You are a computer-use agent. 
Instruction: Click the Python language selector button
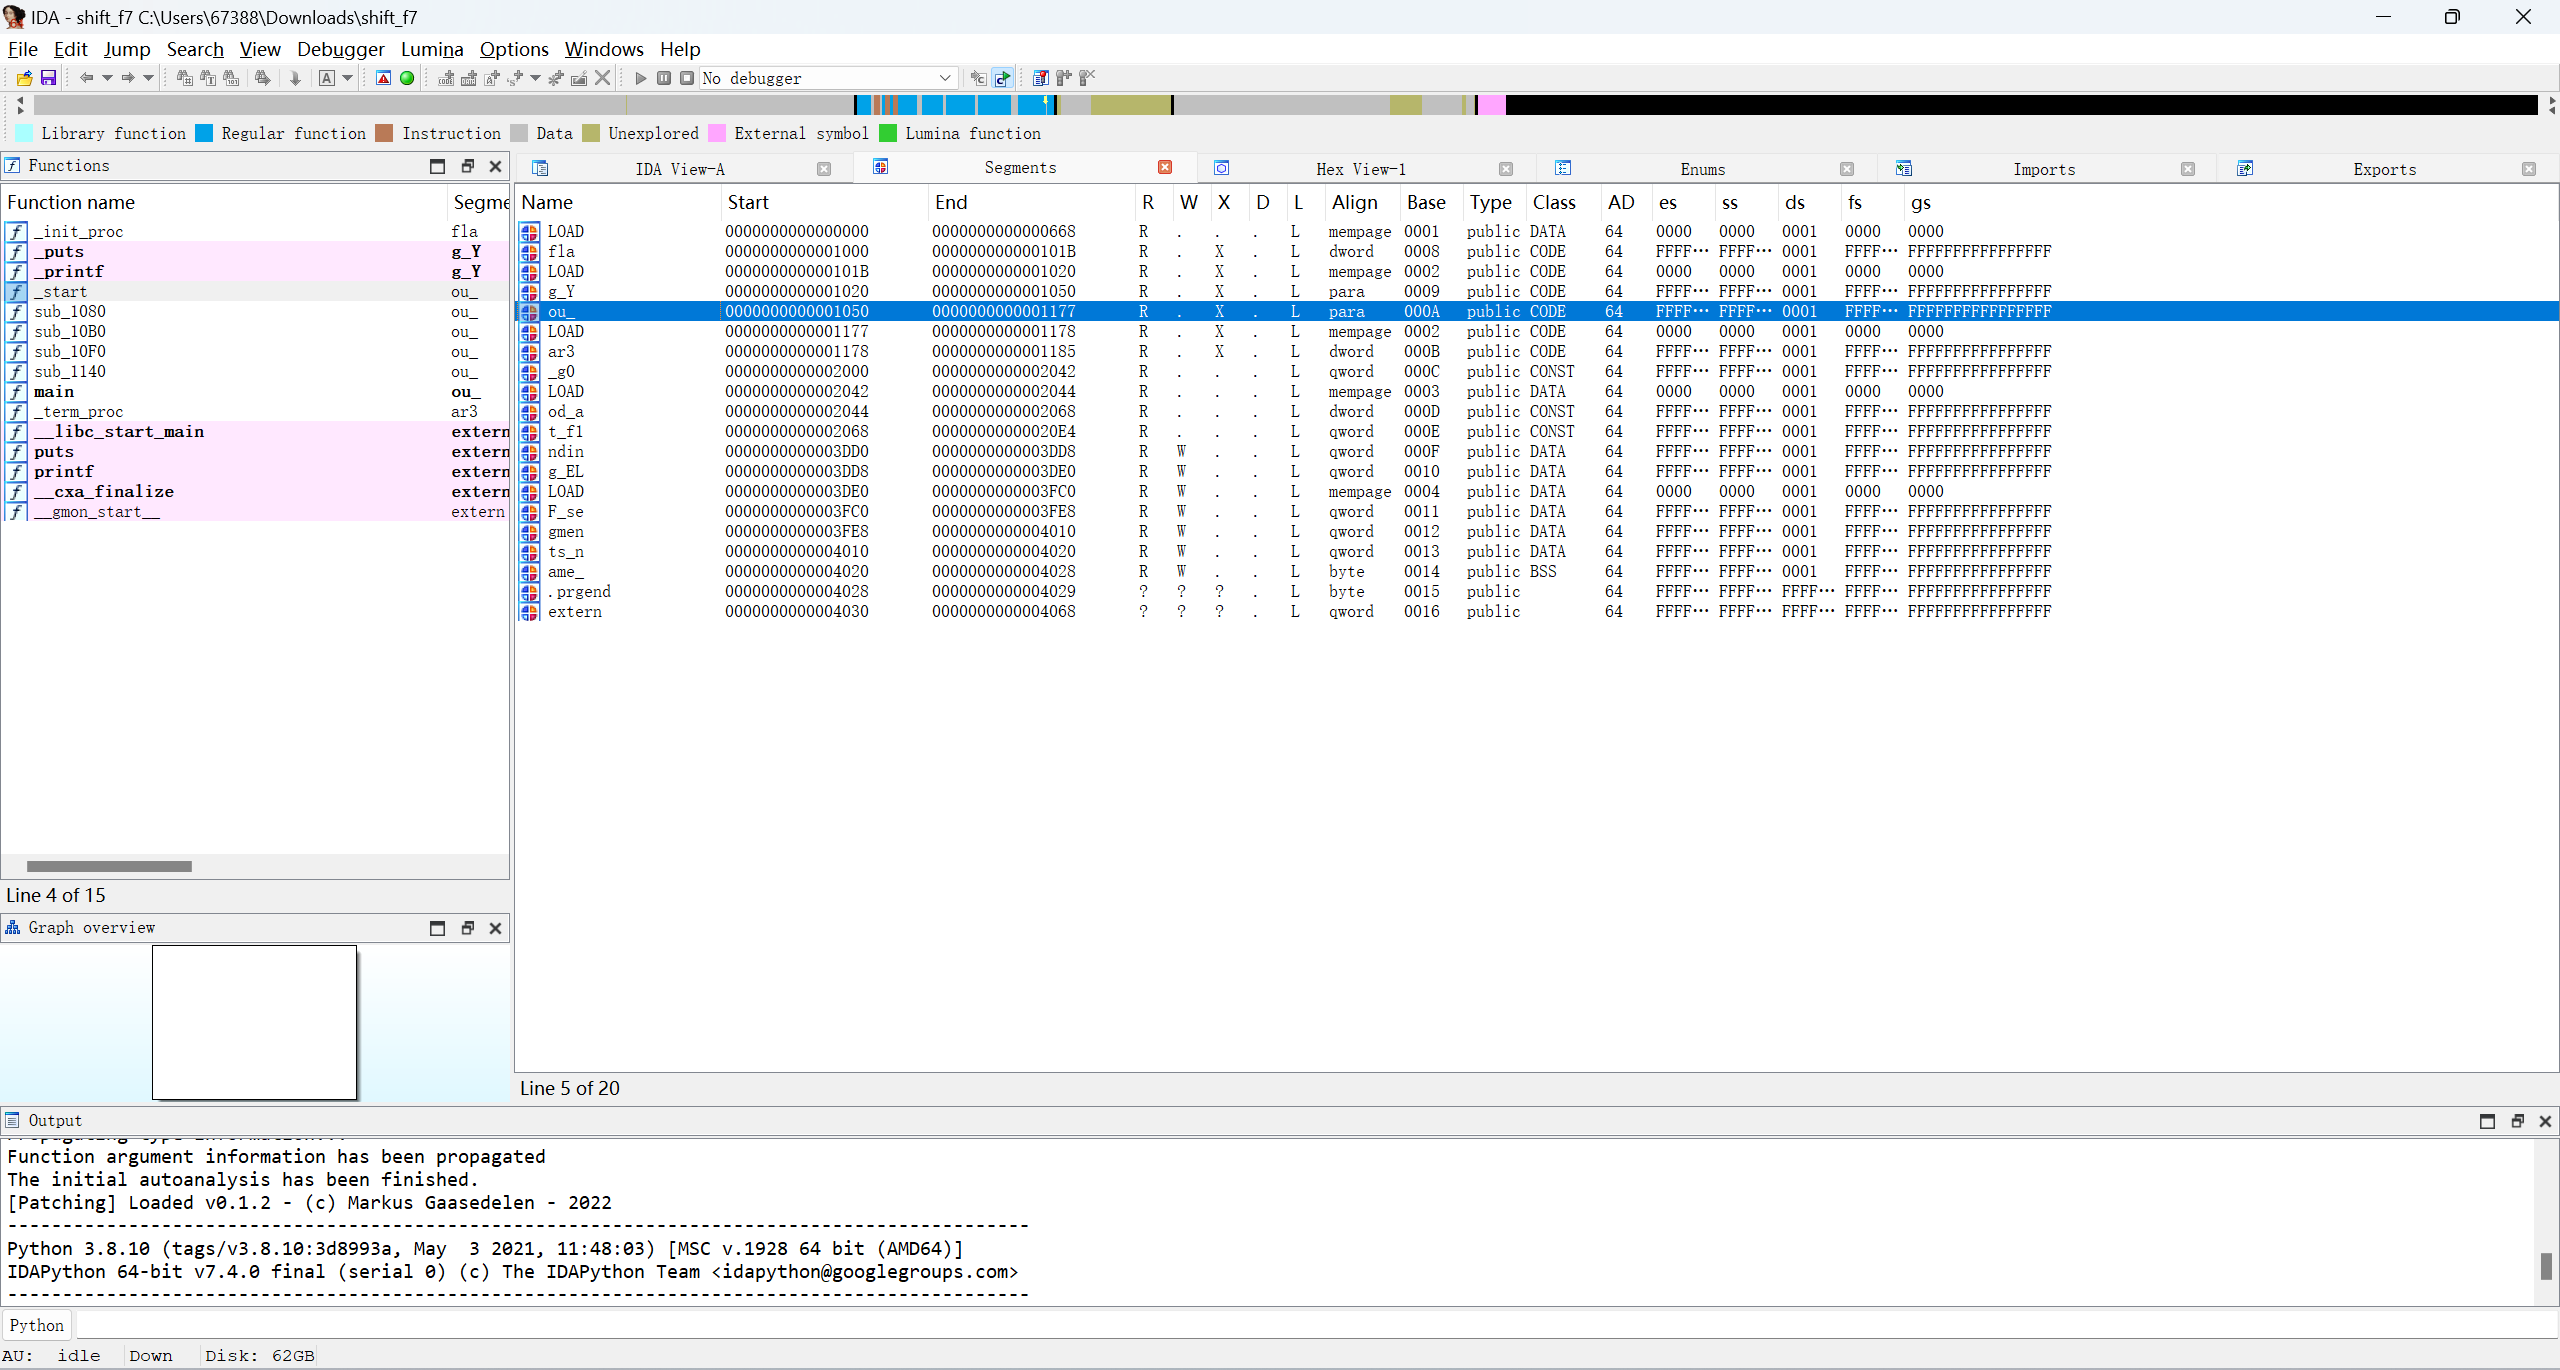(37, 1325)
